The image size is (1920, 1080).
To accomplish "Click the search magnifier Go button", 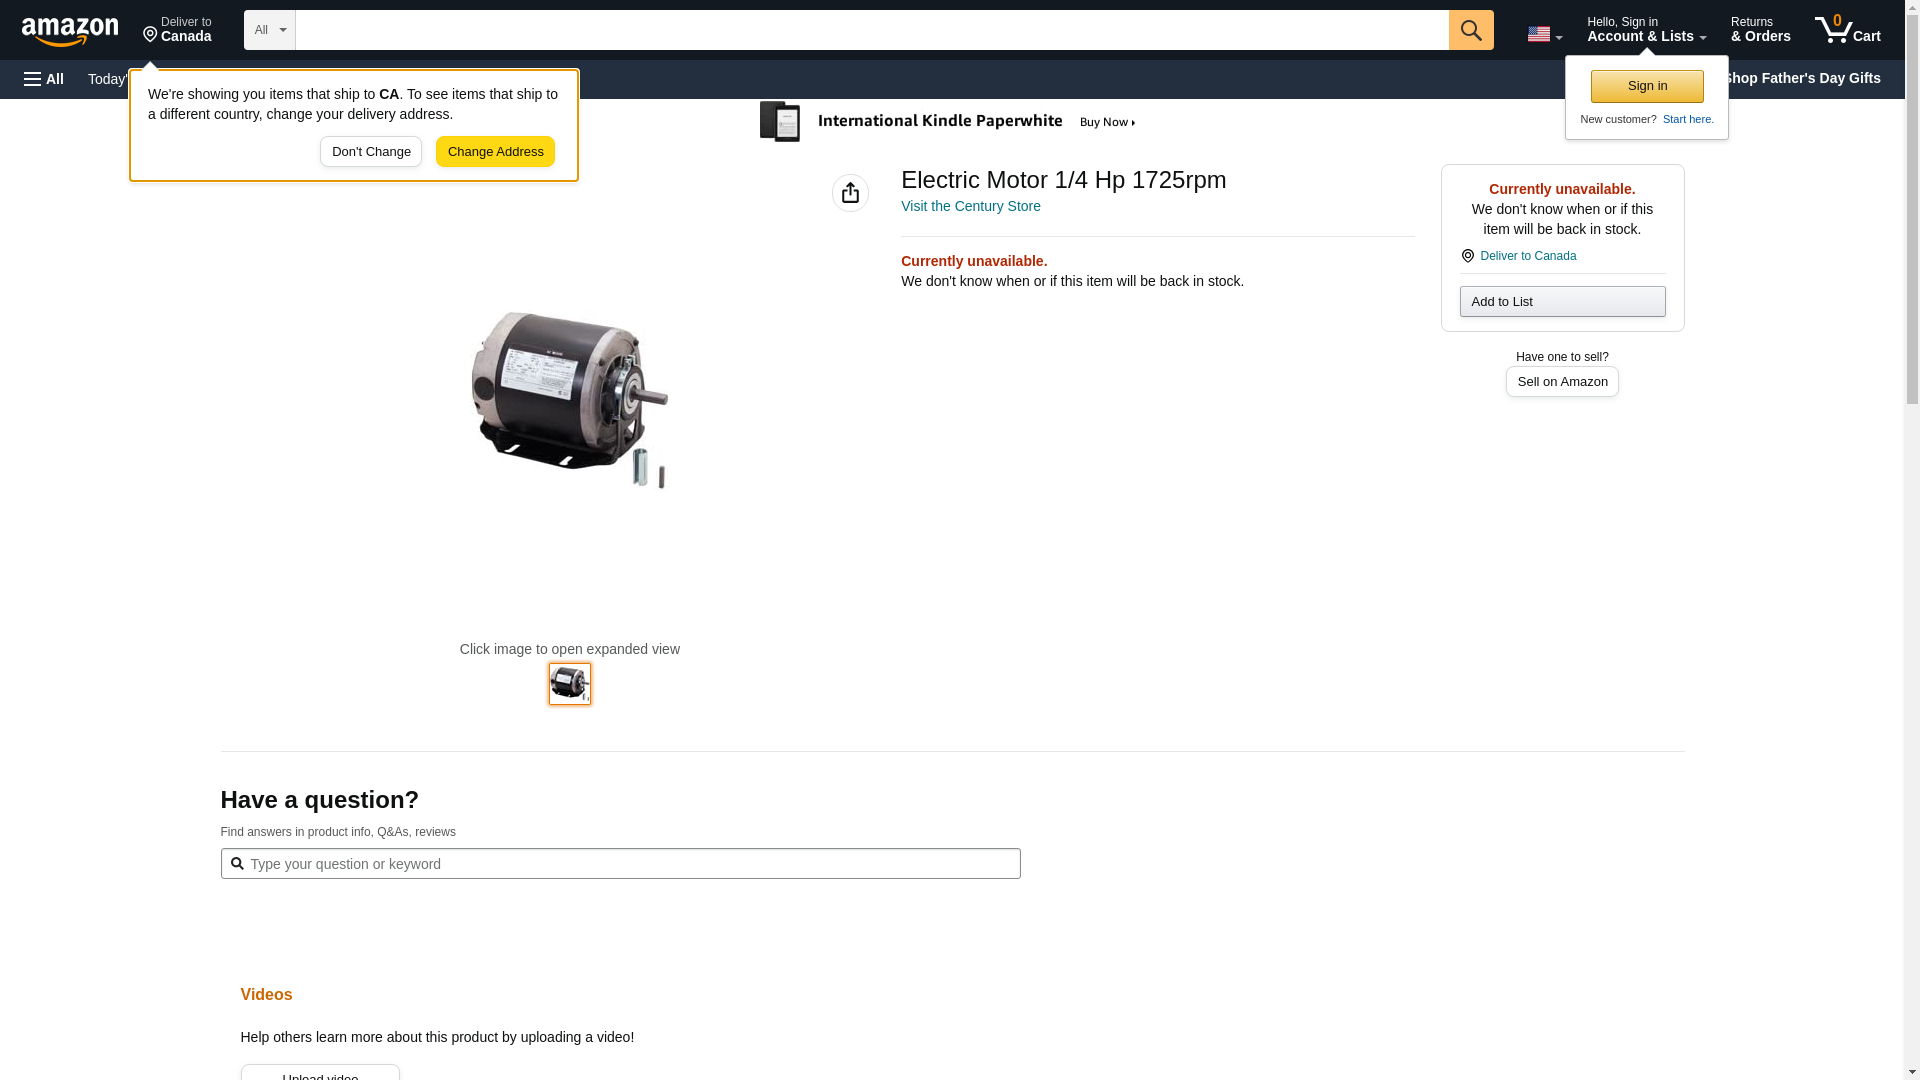I will coord(1470,30).
